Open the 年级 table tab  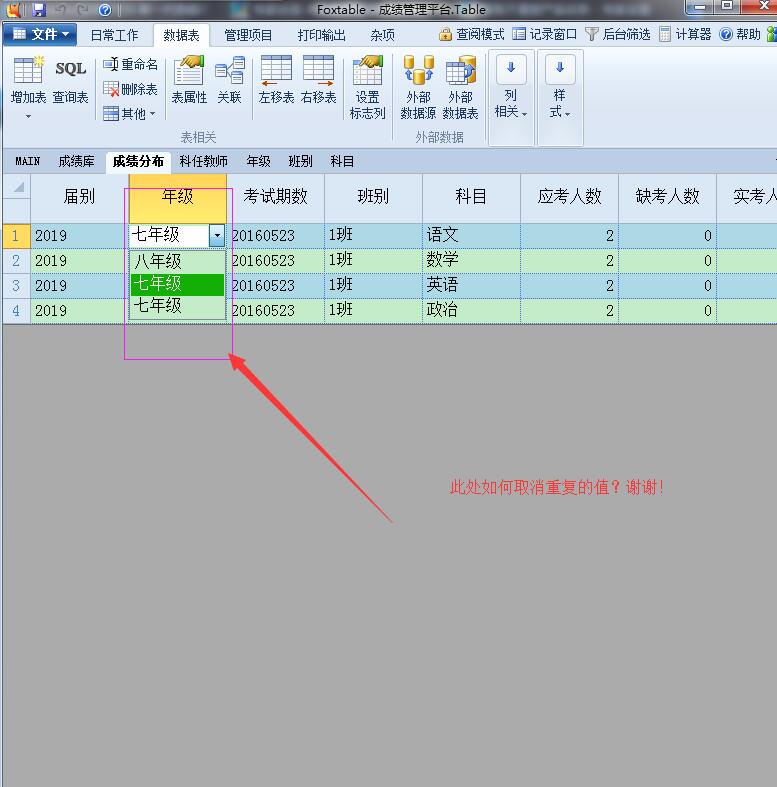coord(258,162)
